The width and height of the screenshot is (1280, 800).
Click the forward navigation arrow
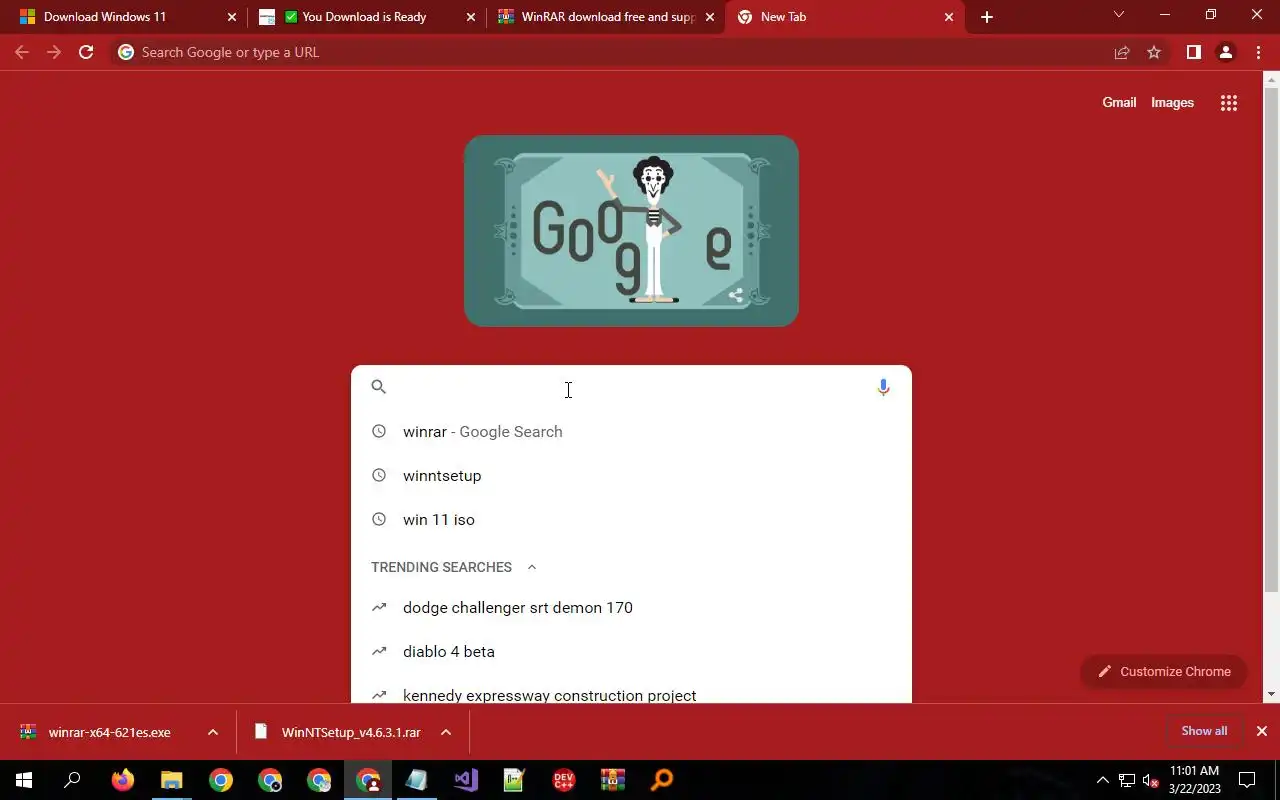point(54,52)
